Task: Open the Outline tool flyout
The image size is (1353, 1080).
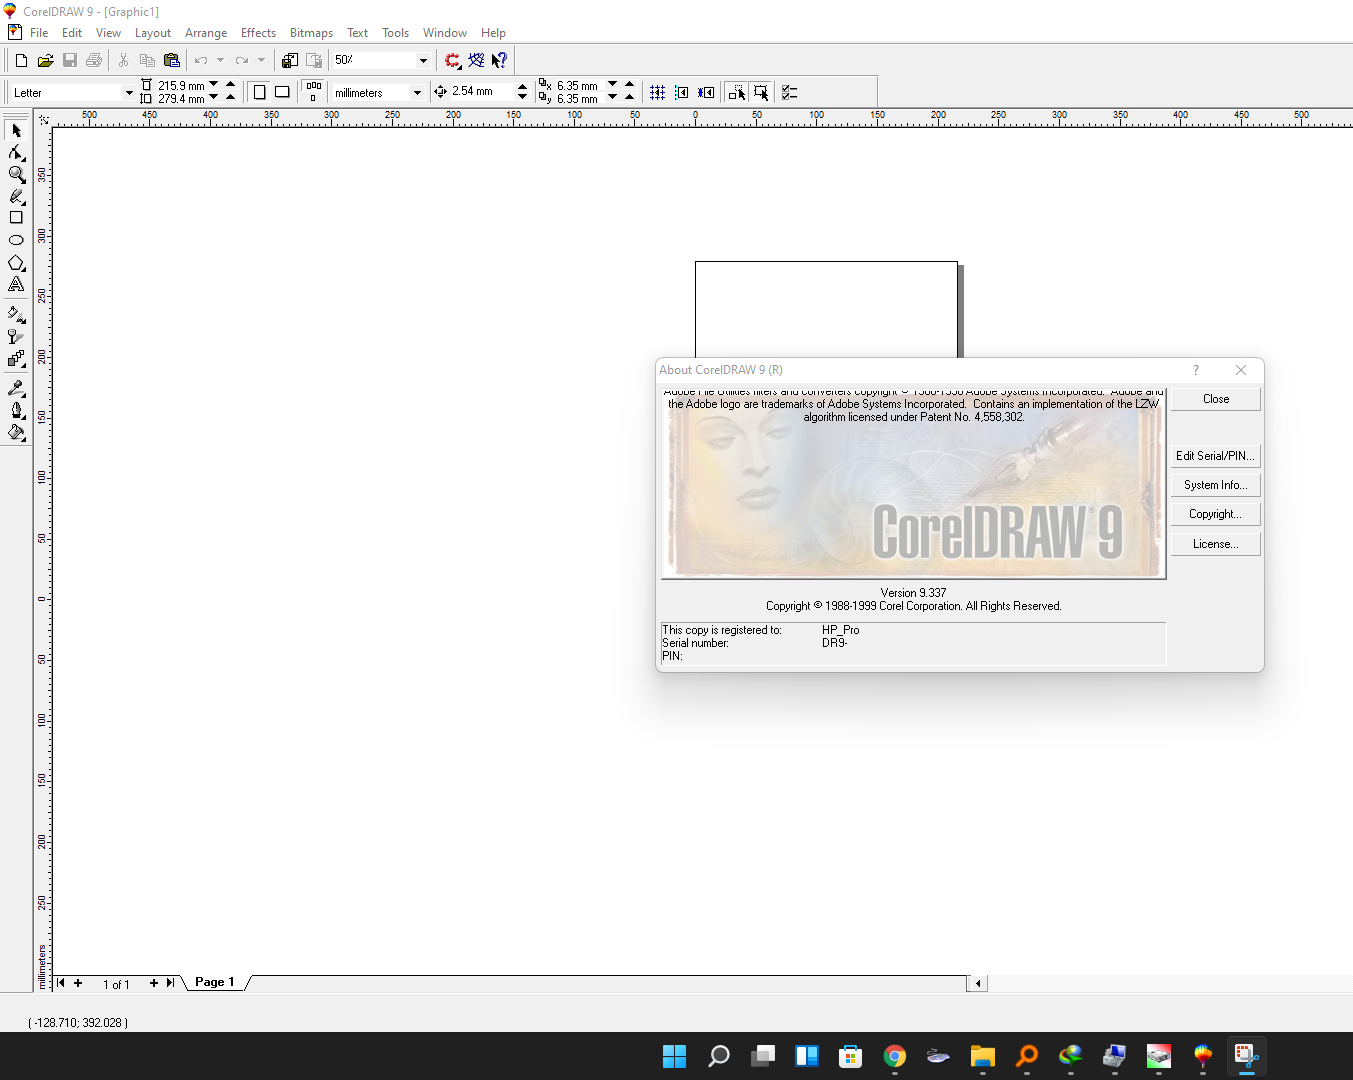Action: (x=16, y=410)
